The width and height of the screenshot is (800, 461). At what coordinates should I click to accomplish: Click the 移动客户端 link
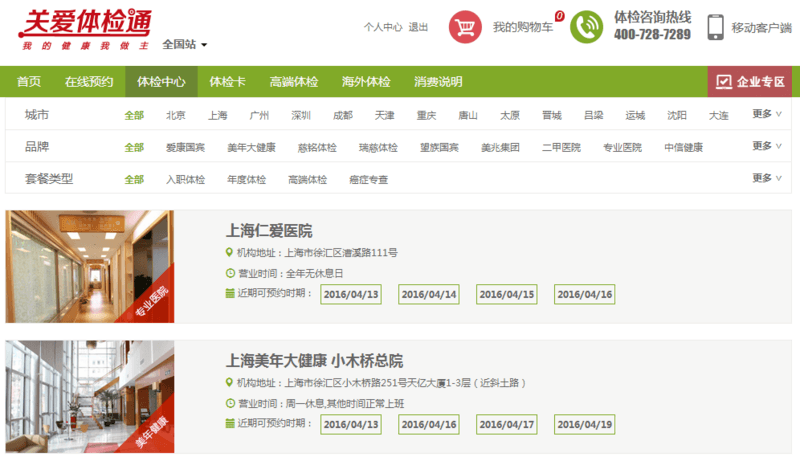[762, 28]
